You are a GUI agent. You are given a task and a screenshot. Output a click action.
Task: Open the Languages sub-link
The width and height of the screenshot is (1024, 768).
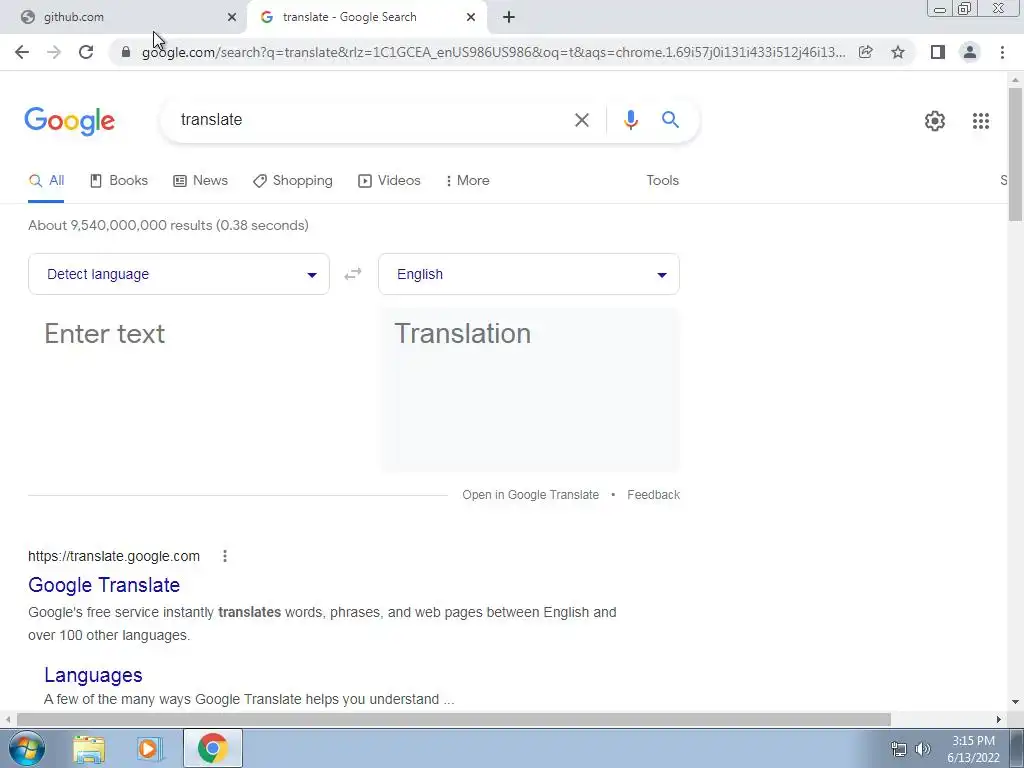coord(93,675)
